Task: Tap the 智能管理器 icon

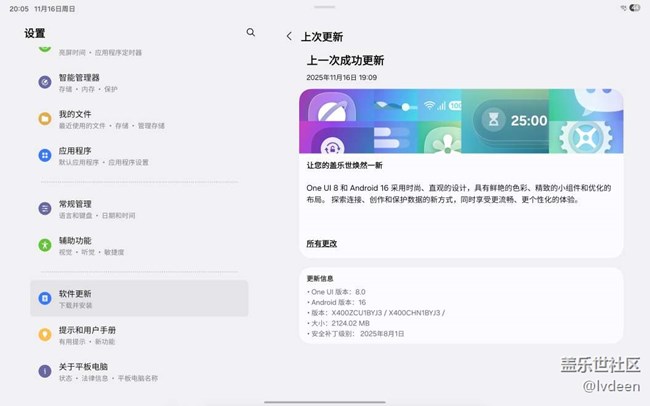Action: [45, 82]
